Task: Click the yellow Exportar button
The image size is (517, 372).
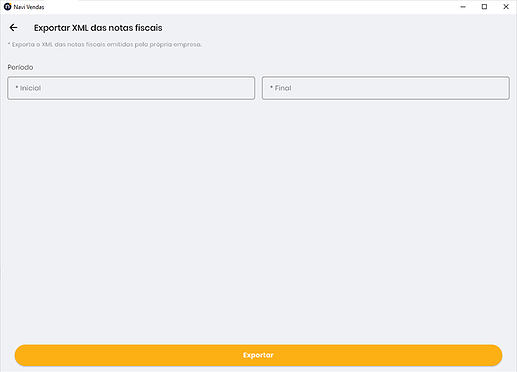Action: pyautogui.click(x=258, y=355)
